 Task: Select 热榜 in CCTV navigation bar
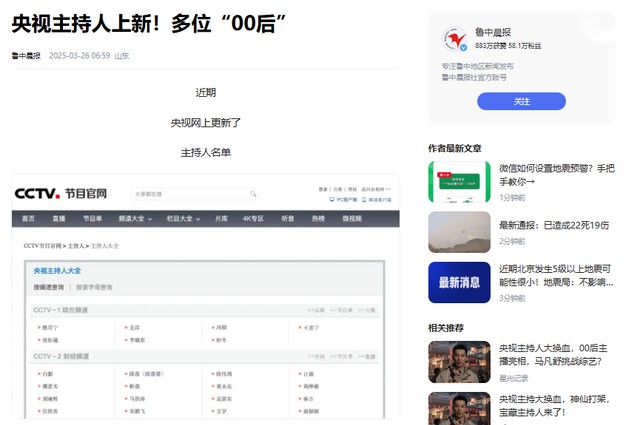point(318,219)
